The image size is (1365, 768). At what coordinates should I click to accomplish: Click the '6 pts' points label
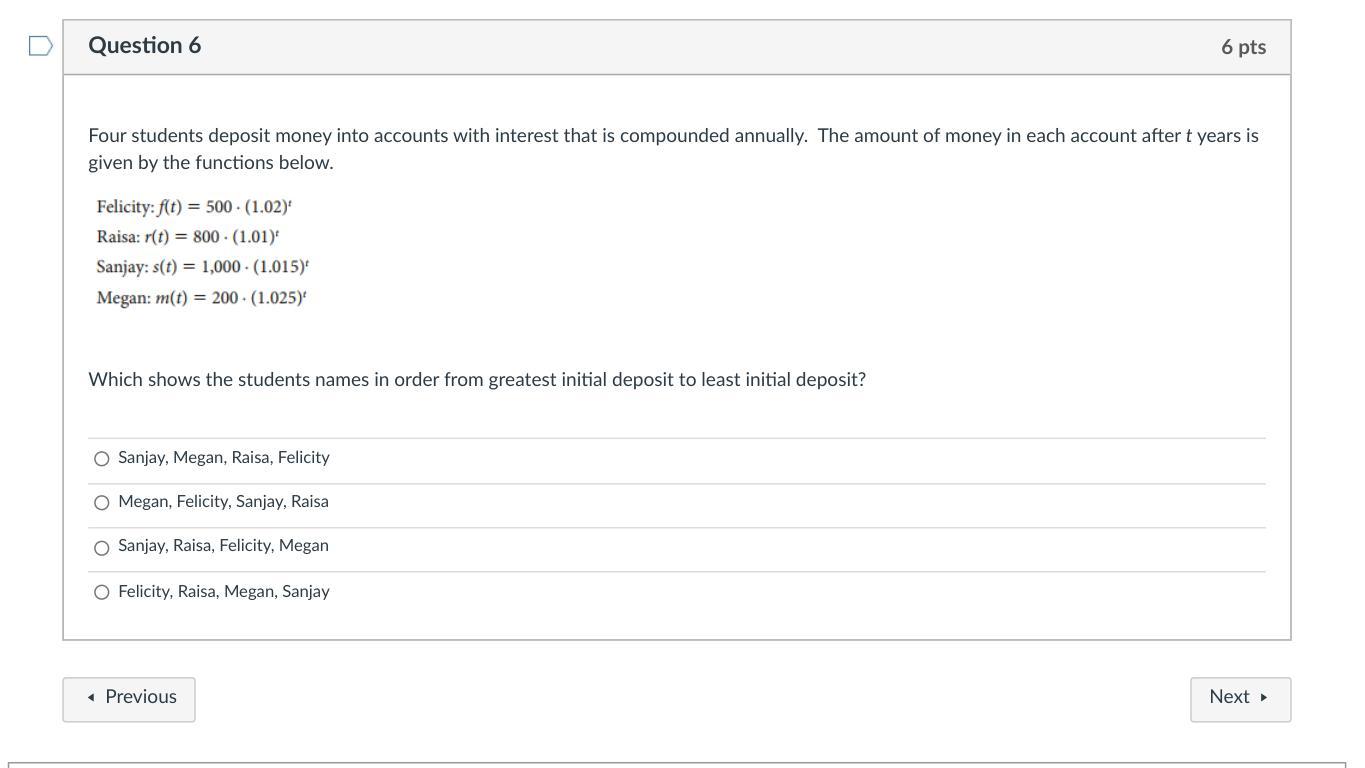point(1243,47)
